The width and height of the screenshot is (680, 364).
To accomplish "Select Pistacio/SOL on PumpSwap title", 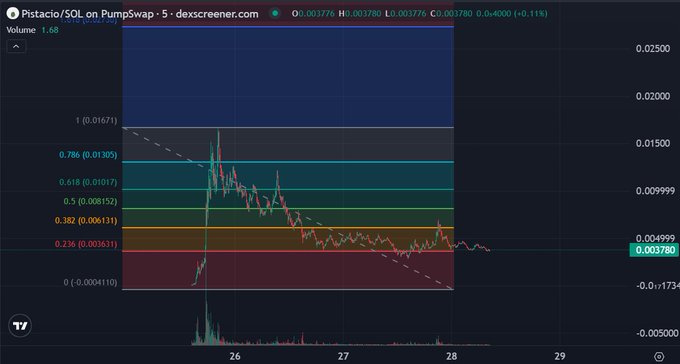I will (89, 14).
